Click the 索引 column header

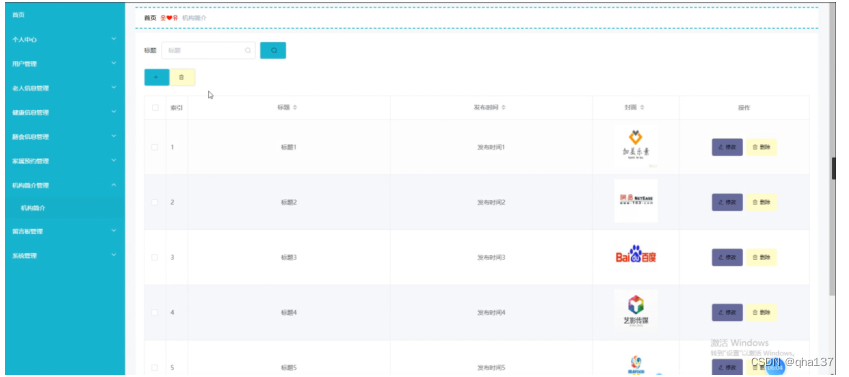pyautogui.click(x=177, y=108)
